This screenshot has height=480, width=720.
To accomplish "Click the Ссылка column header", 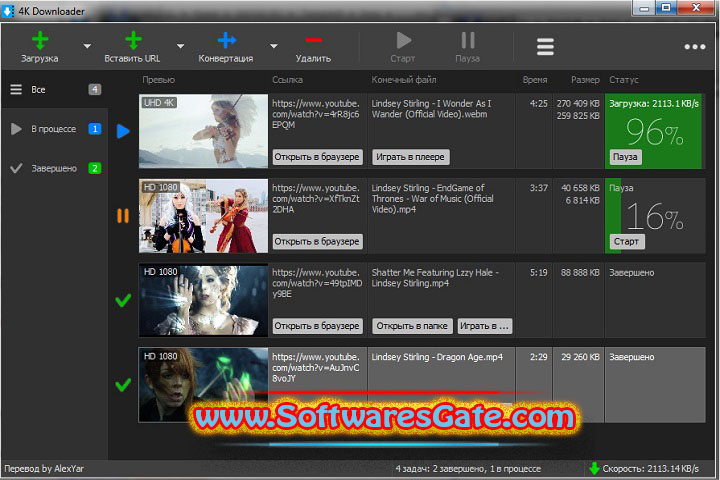I will [x=287, y=80].
